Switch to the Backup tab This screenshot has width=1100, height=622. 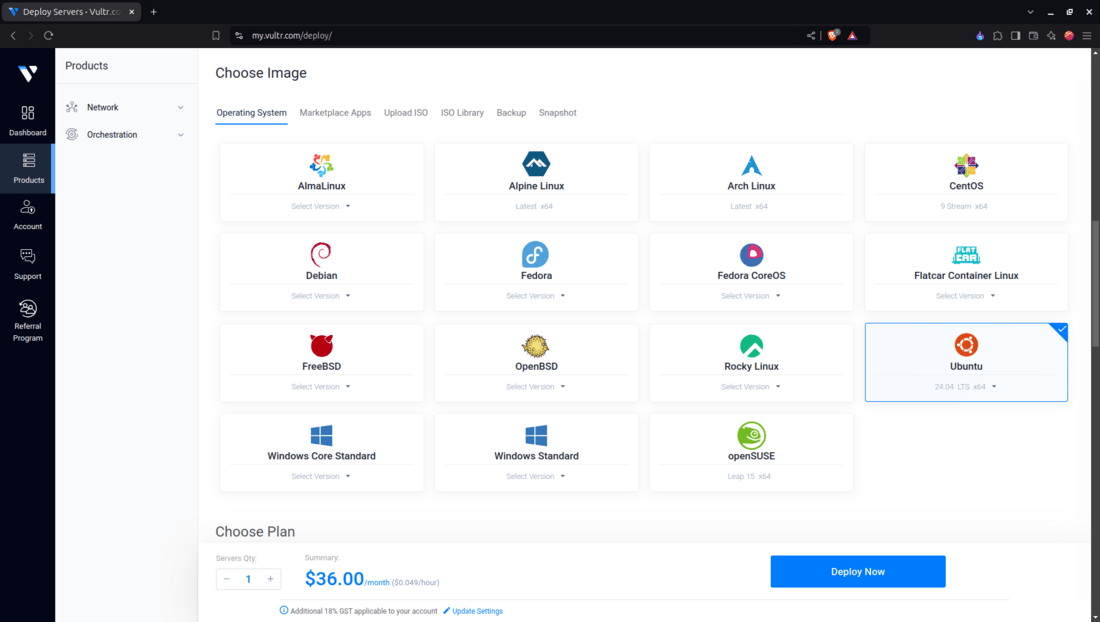[511, 113]
